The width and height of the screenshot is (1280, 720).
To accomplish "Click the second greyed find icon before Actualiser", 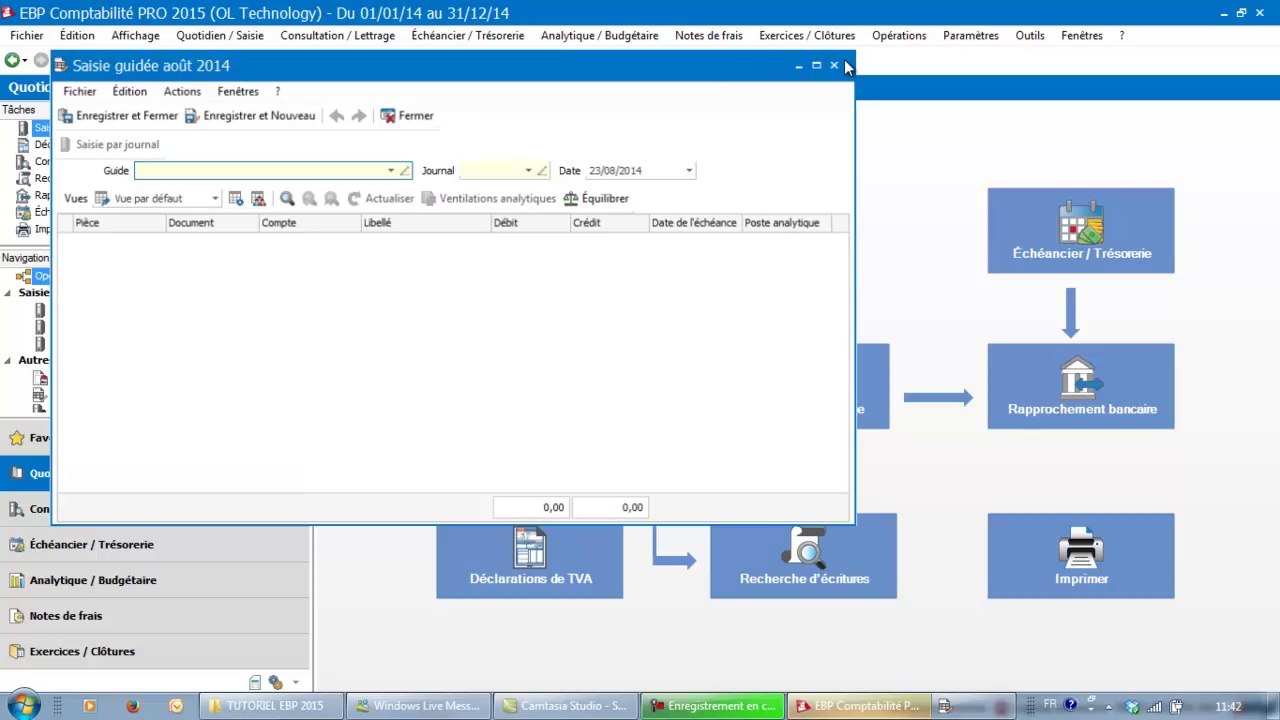I will click(331, 199).
